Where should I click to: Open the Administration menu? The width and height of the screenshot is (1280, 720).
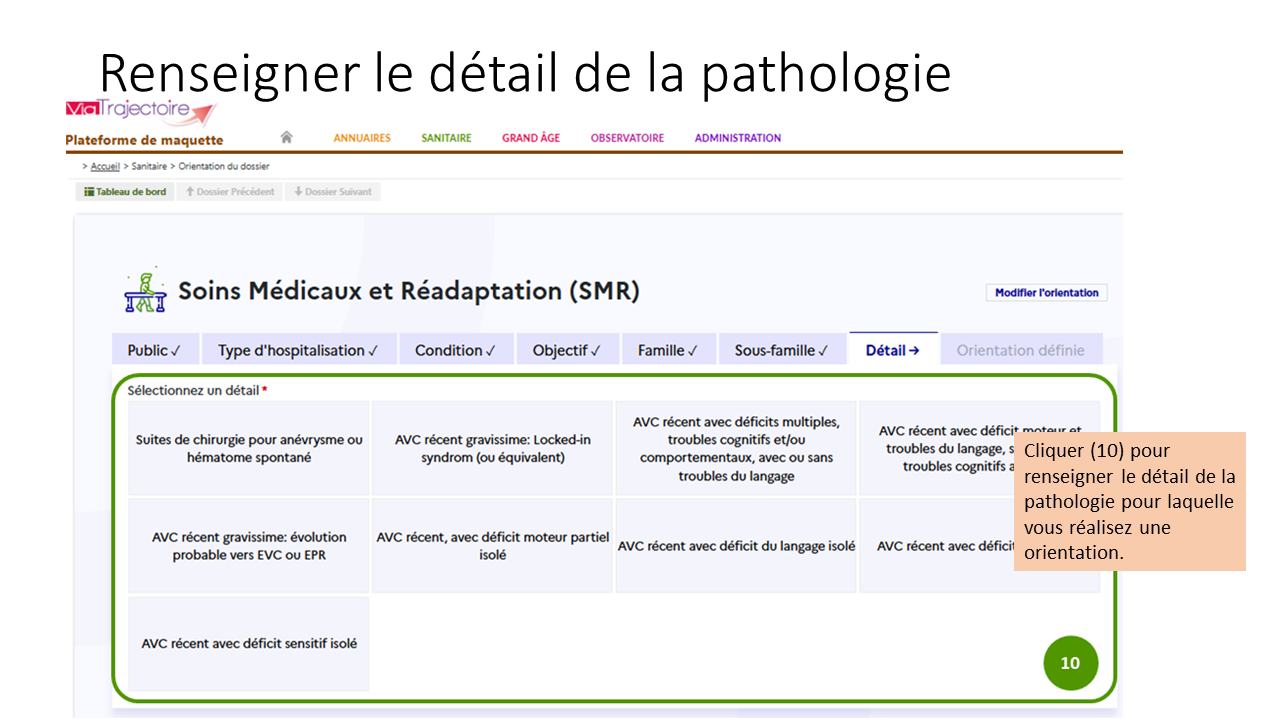click(738, 138)
